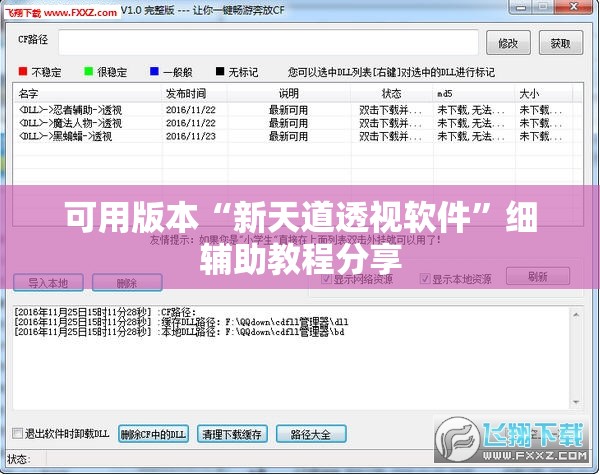
Task: Open the 路径大全 button
Action: (311, 434)
